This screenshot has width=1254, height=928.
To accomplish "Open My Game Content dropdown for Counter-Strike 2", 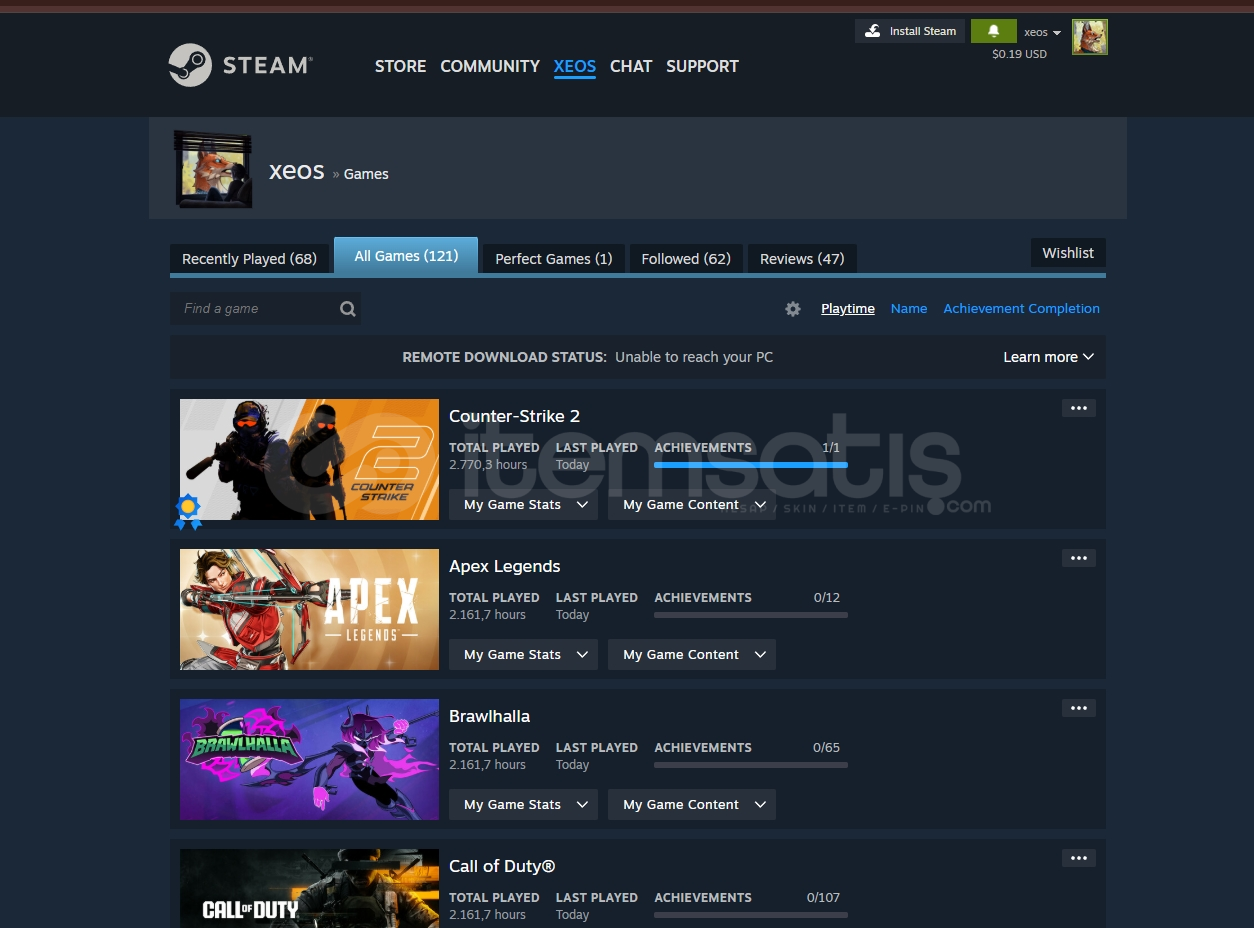I will coord(692,505).
